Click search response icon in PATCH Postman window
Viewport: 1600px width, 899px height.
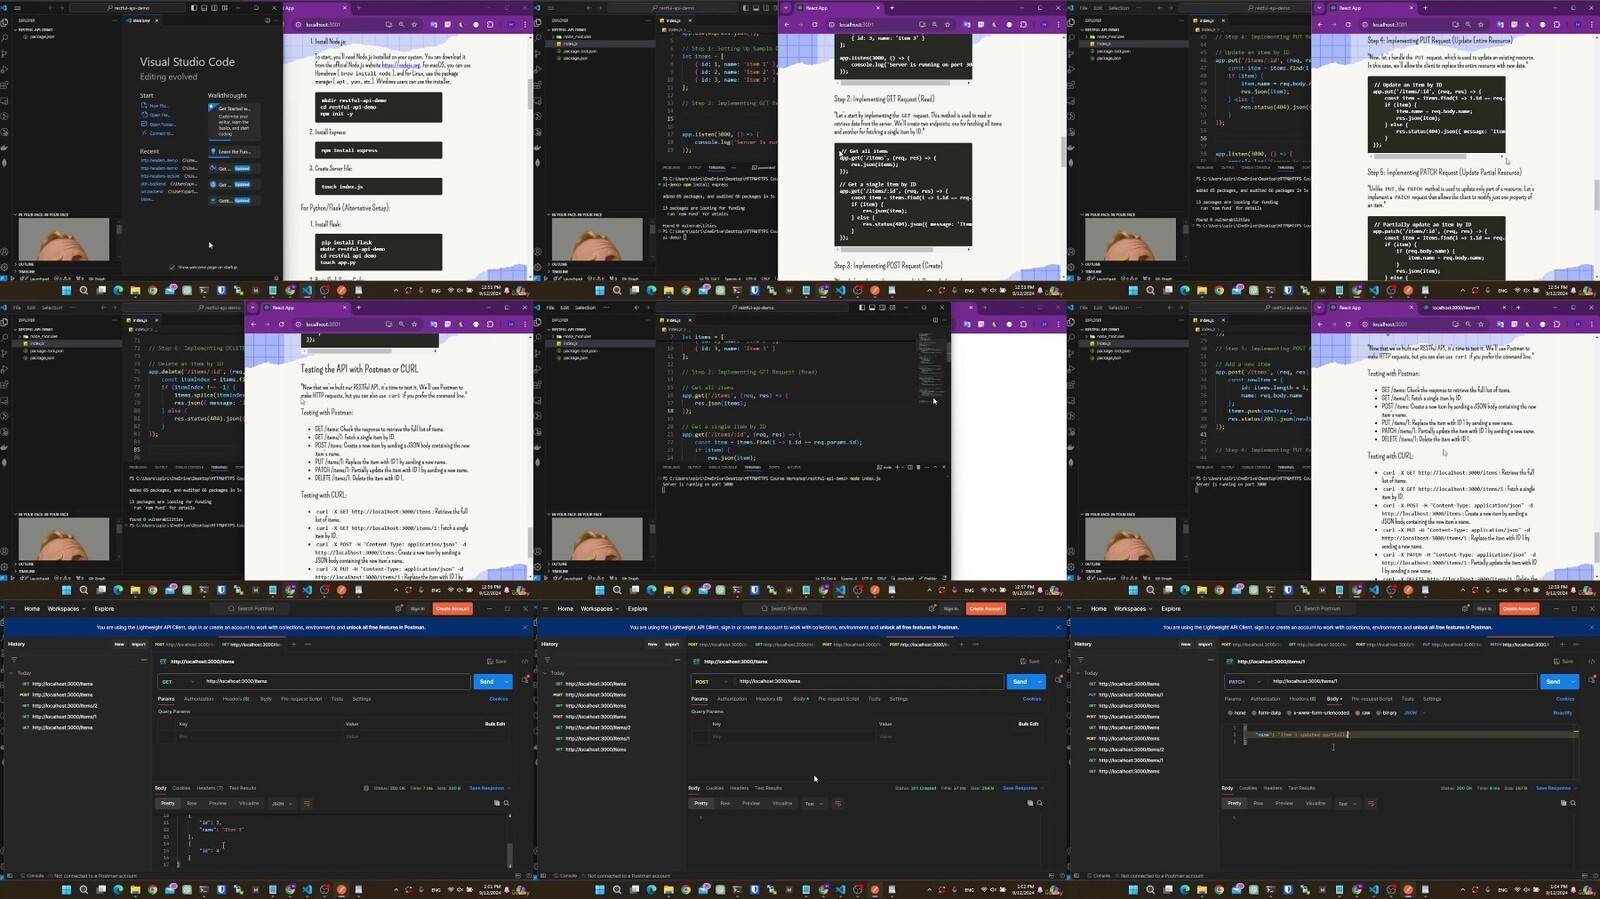(1573, 803)
